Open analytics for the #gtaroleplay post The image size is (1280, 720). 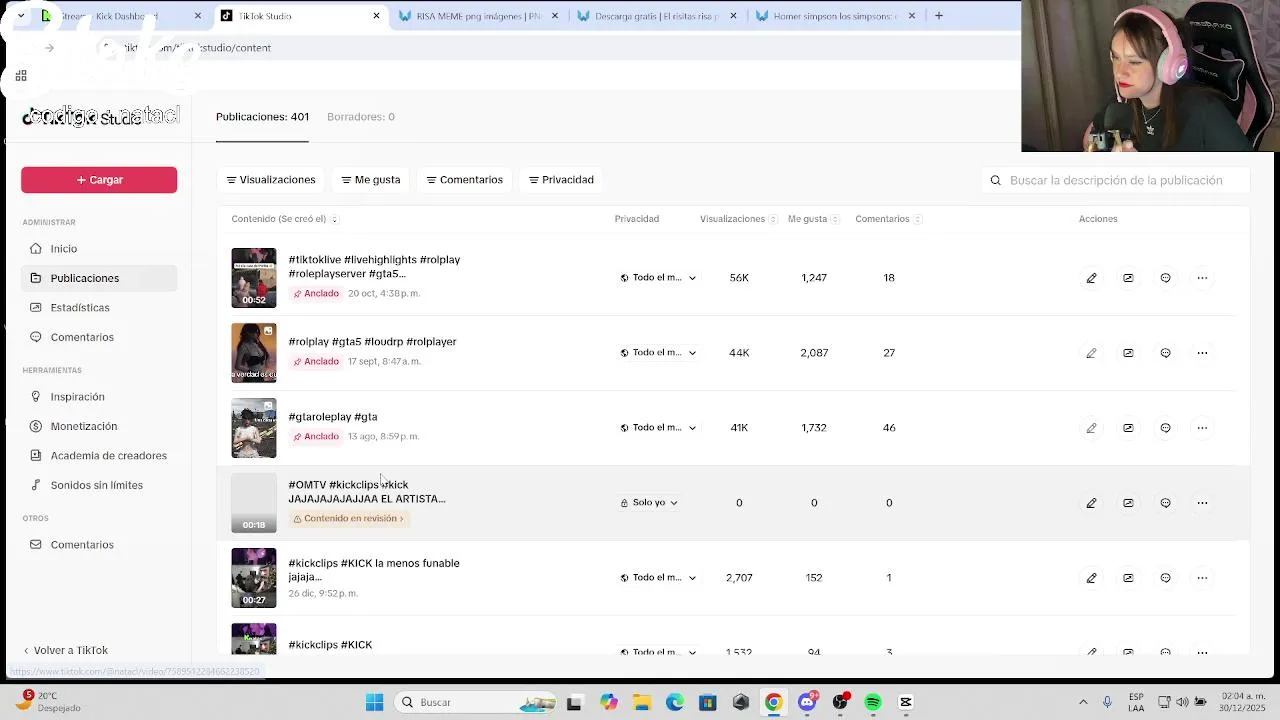click(x=1128, y=428)
